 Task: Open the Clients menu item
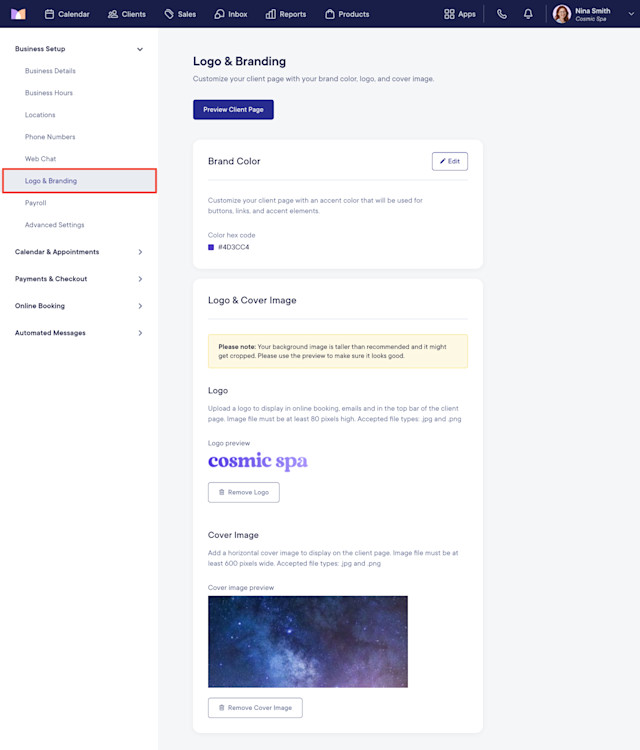click(127, 14)
